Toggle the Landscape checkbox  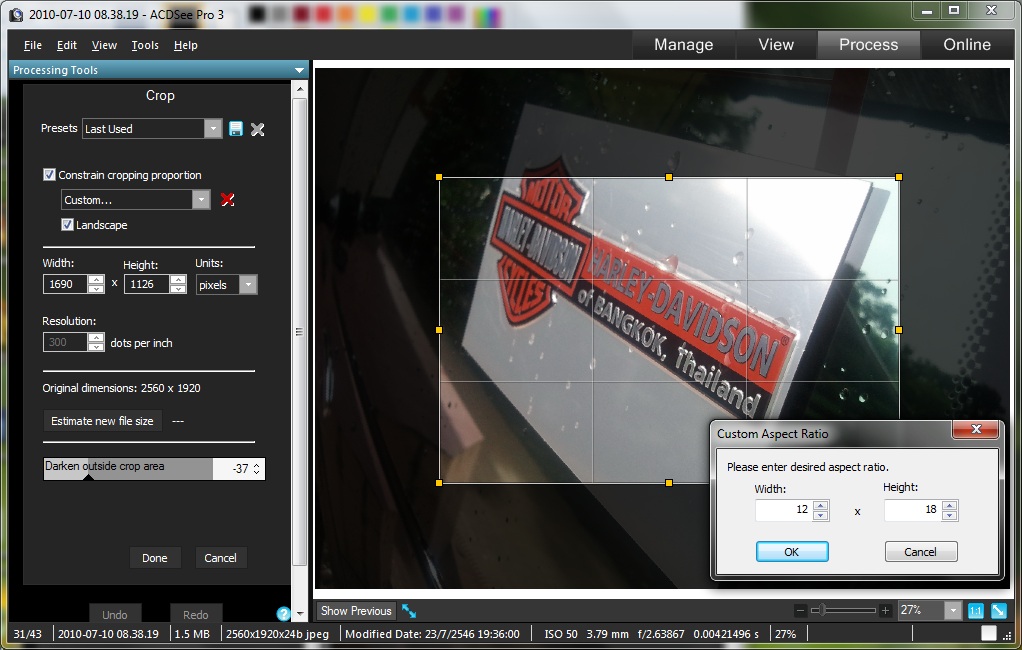[67, 225]
